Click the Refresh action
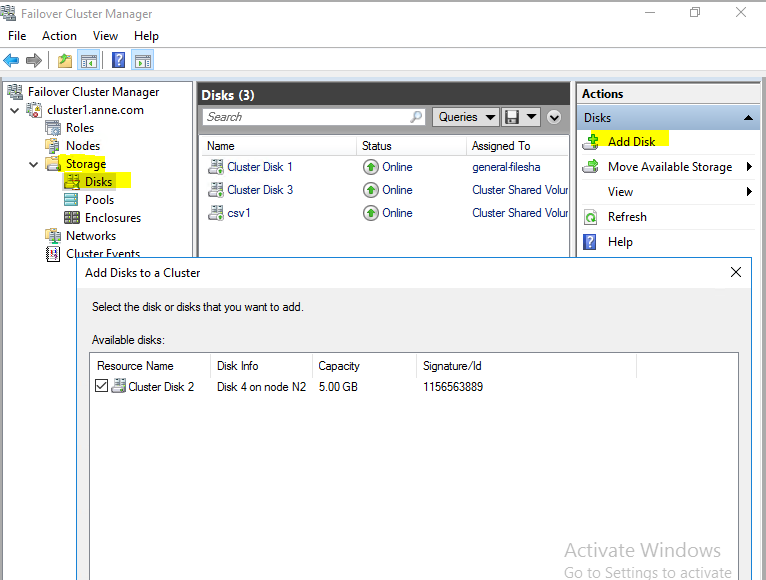This screenshot has width=766, height=580. click(x=627, y=217)
